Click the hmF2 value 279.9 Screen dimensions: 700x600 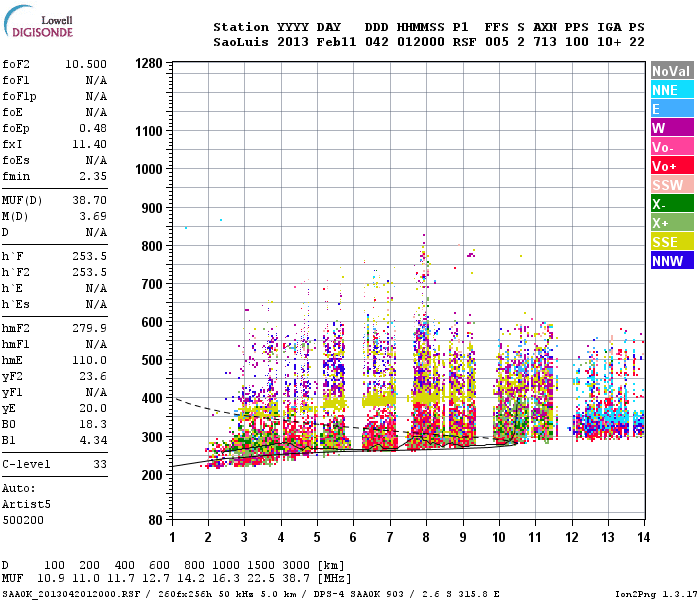pyautogui.click(x=89, y=328)
